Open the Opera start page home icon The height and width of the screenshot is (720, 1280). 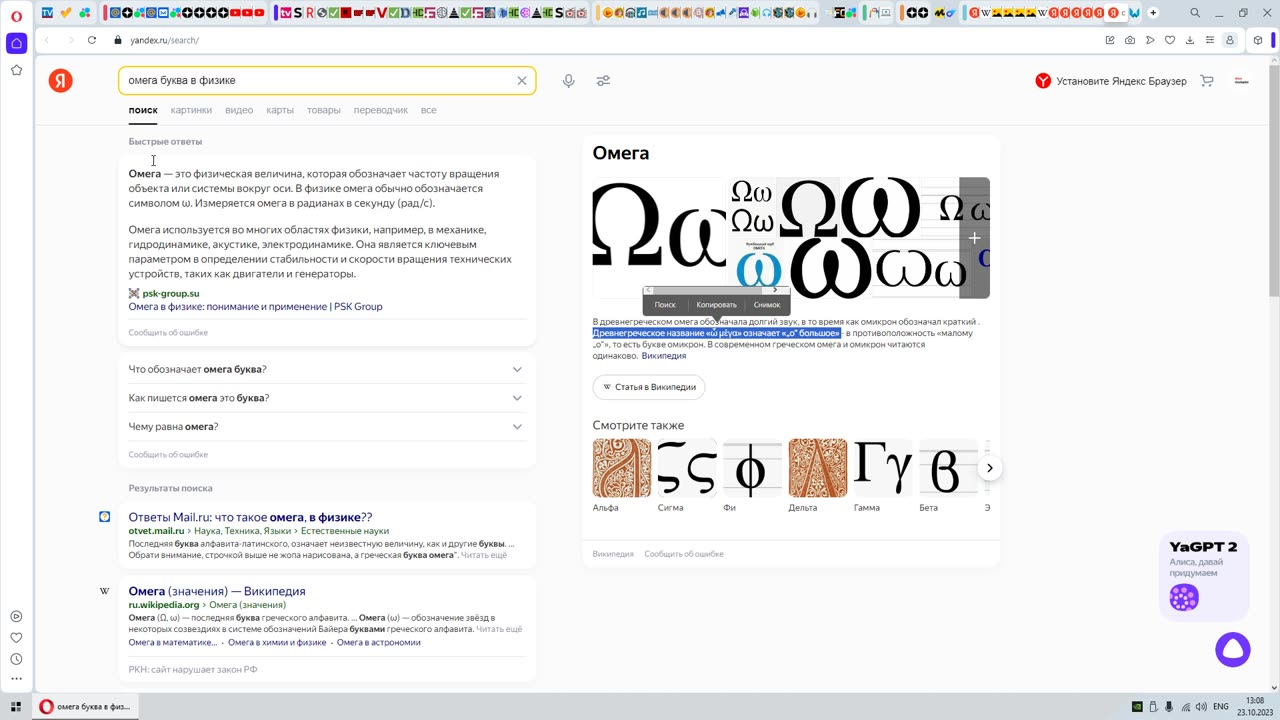pos(16,43)
